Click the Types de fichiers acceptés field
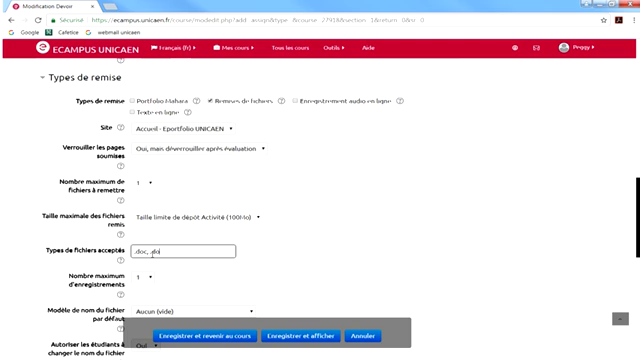This screenshot has width=640, height=360. (183, 251)
